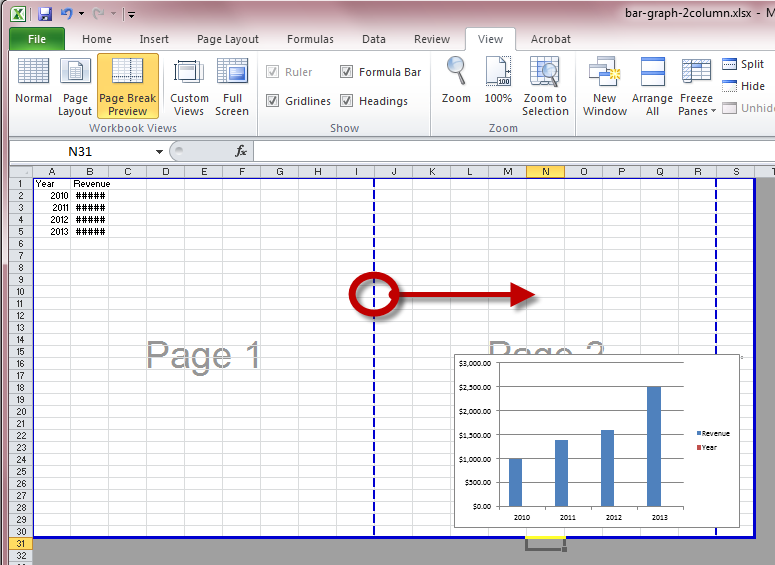The image size is (775, 565).
Task: Switch to the Home tab
Action: tap(97, 39)
